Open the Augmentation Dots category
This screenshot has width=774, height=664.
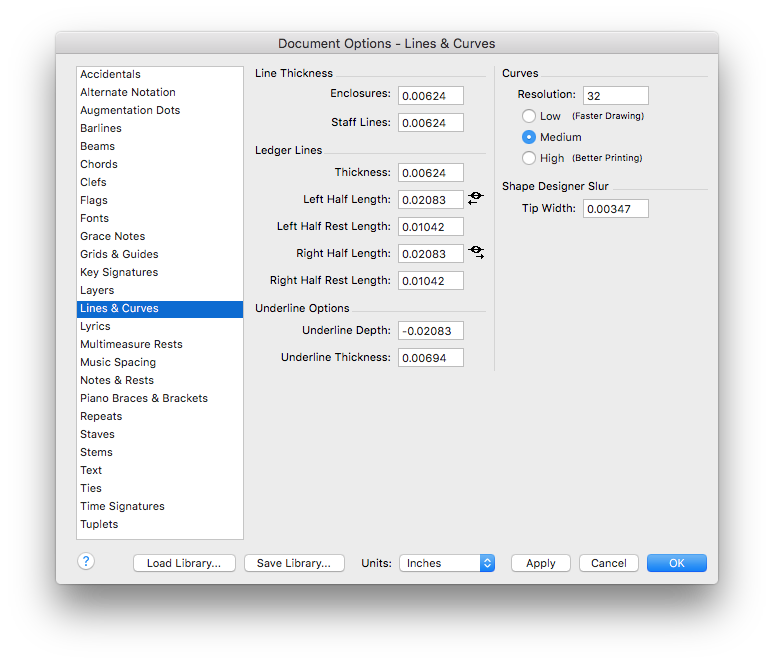pyautogui.click(x=160, y=110)
